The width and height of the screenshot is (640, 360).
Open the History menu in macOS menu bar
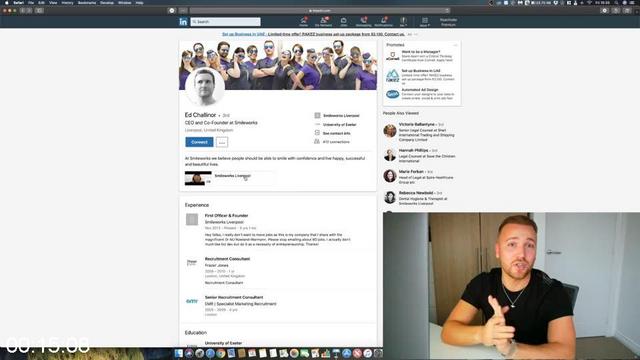click(x=67, y=2)
